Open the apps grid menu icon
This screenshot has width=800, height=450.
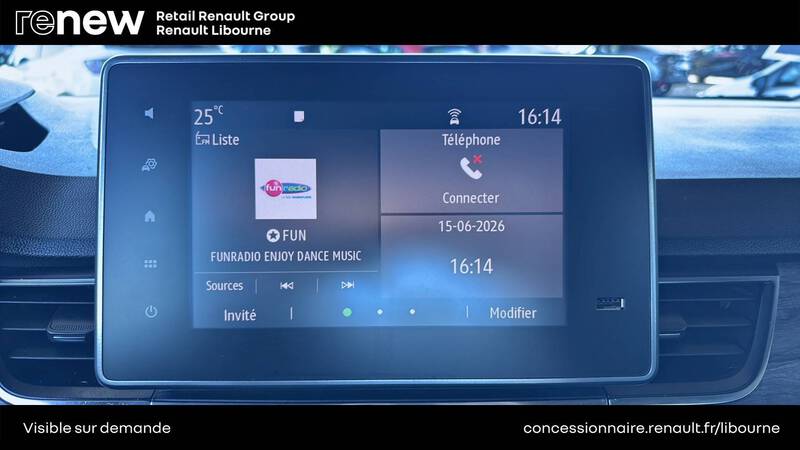150,264
